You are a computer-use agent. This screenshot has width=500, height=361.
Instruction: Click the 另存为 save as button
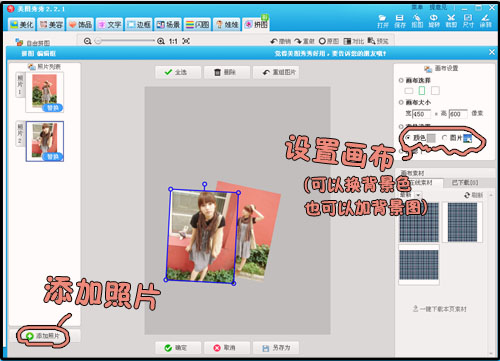click(276, 348)
